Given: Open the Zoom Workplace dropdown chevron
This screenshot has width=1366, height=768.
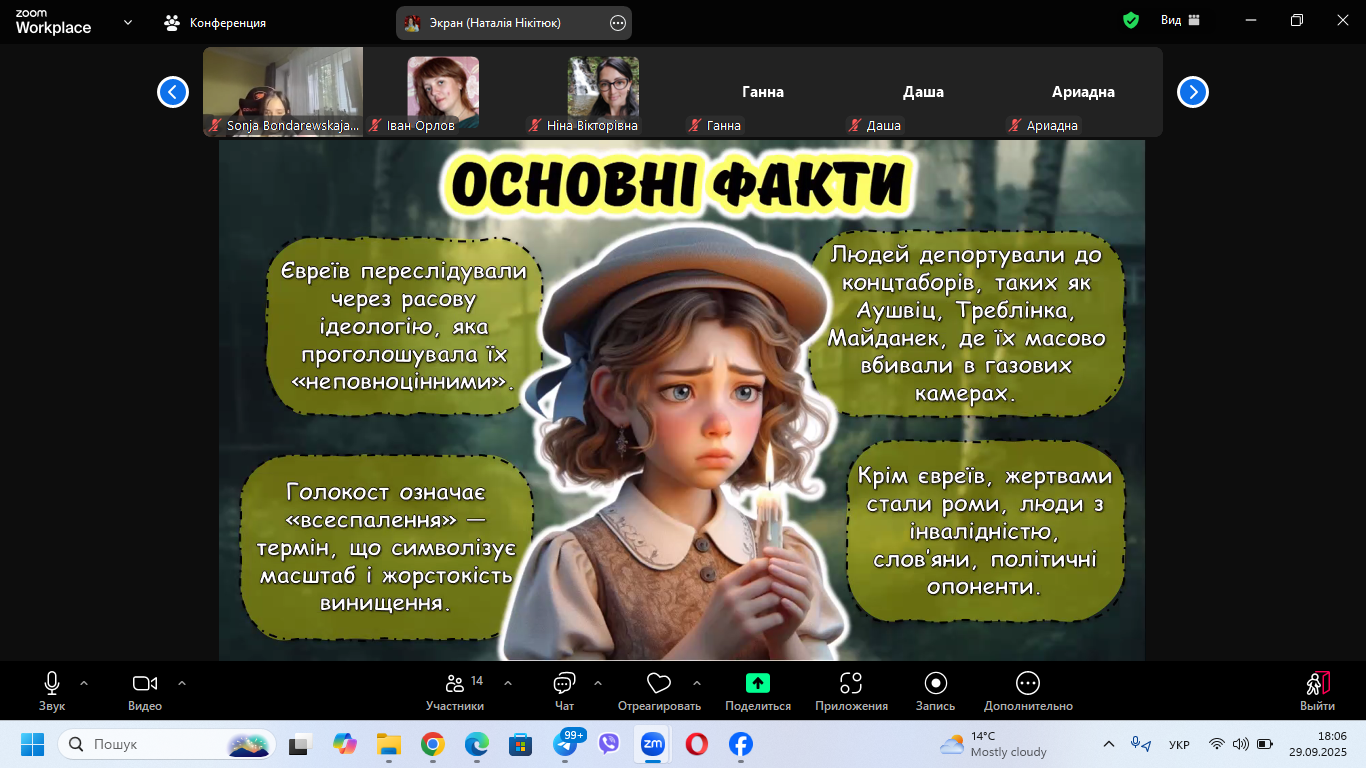Looking at the screenshot, I should (128, 22).
